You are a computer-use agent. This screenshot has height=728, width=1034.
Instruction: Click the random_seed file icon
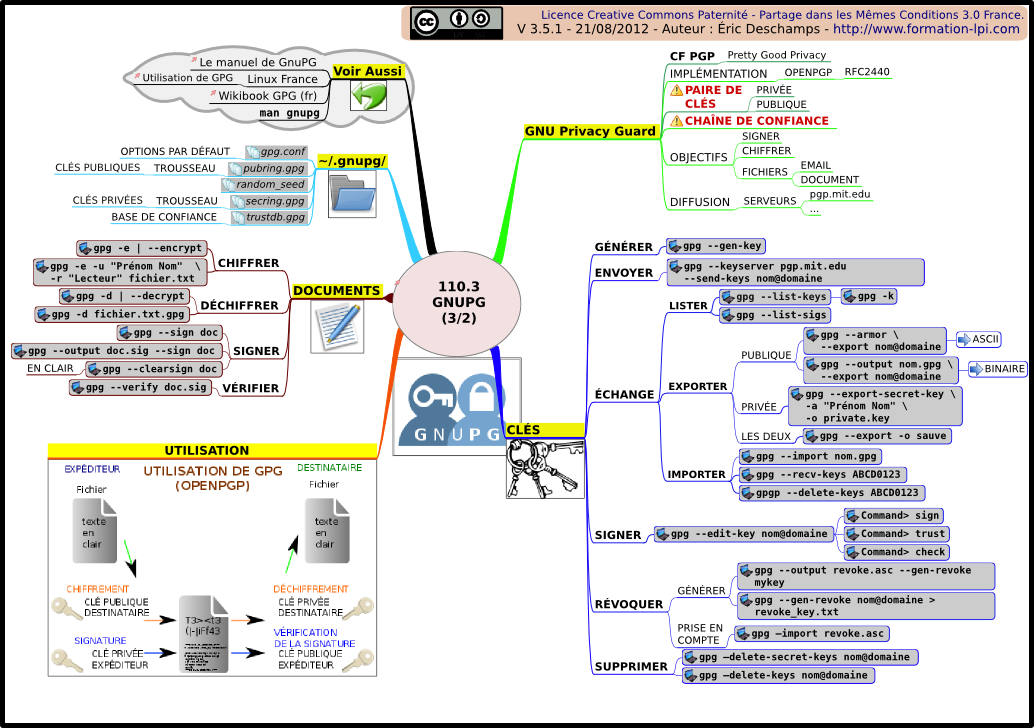click(228, 185)
